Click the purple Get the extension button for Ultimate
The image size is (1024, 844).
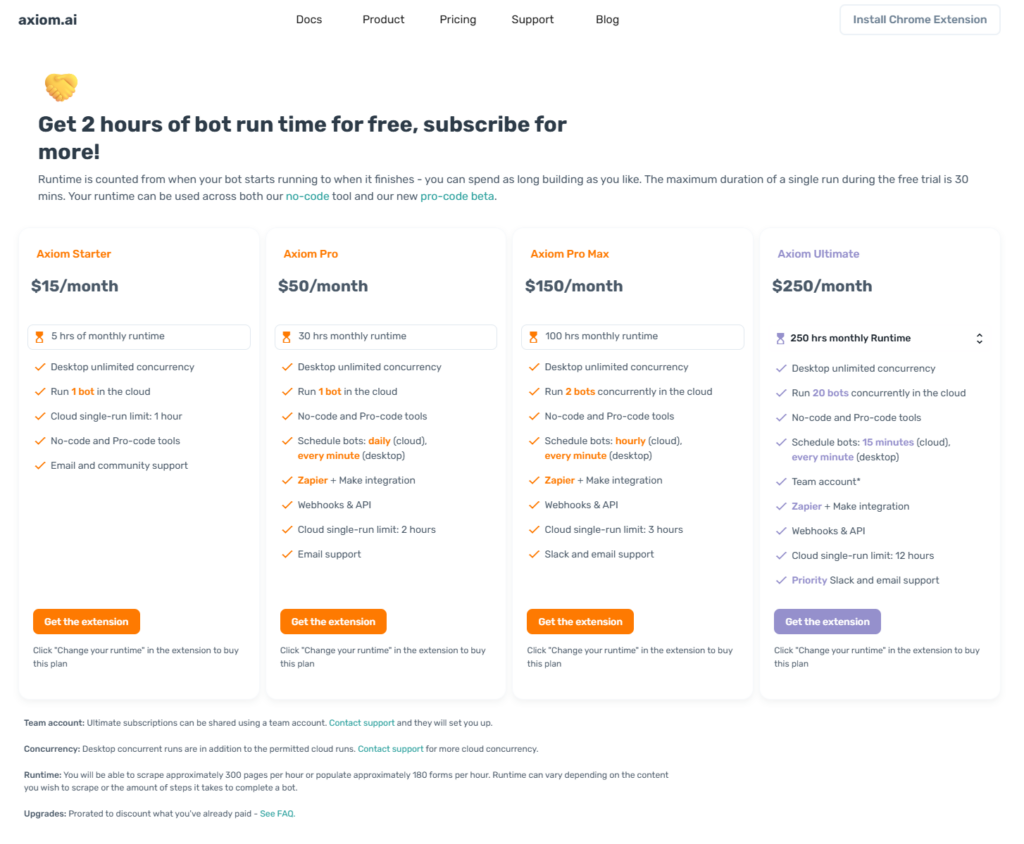point(827,621)
